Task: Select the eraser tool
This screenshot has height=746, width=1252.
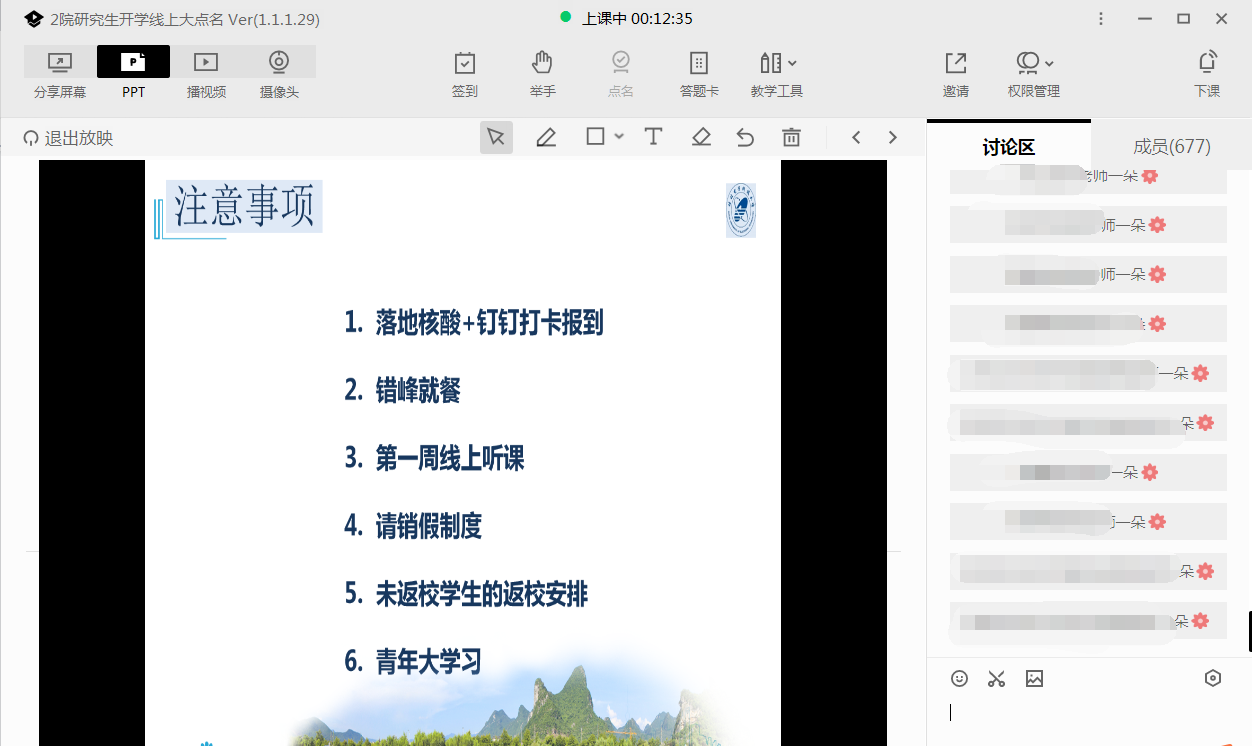Action: 701,138
